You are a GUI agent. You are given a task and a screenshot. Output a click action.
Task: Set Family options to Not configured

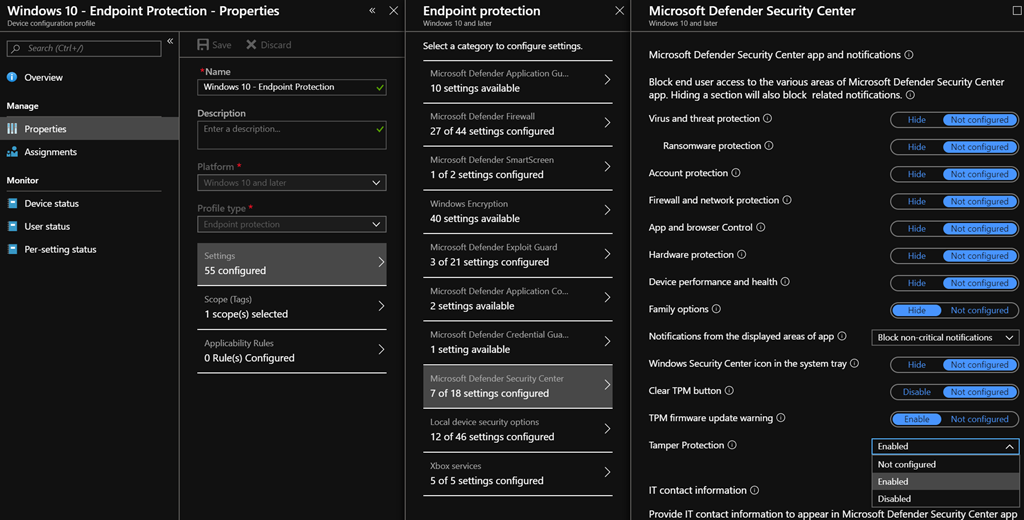979,310
